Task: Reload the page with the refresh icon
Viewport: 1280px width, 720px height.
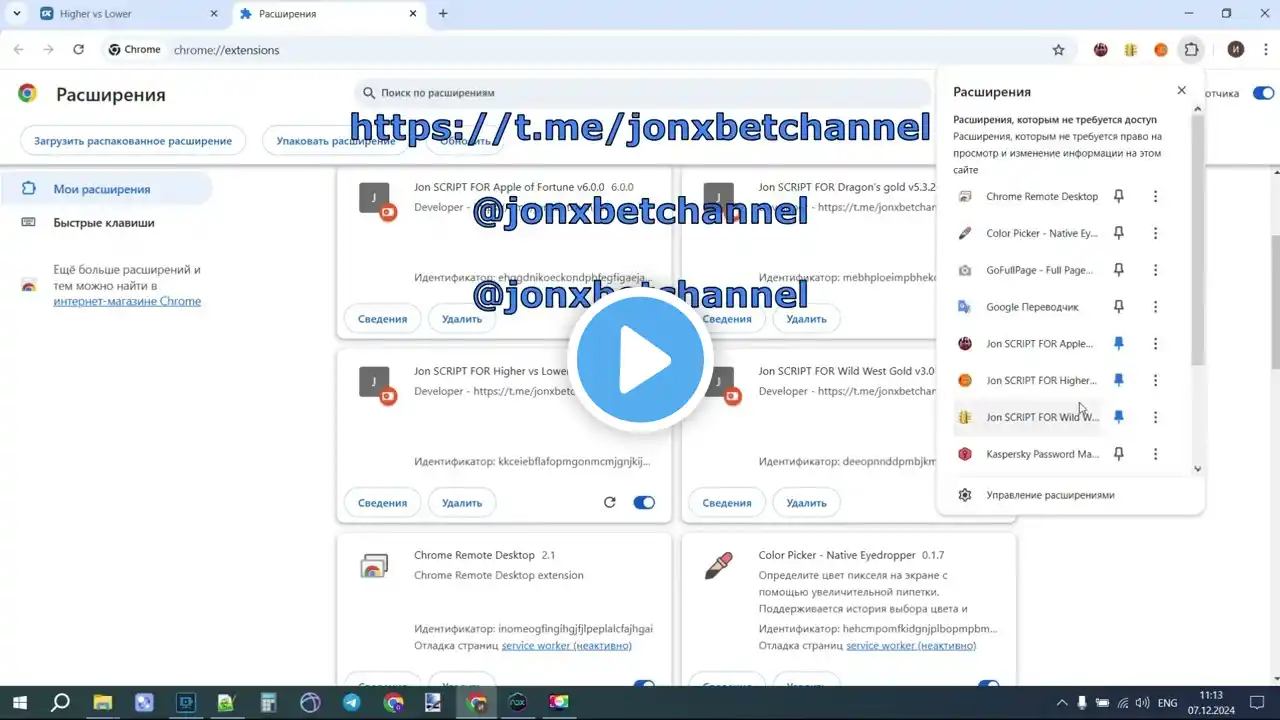Action: click(x=78, y=49)
